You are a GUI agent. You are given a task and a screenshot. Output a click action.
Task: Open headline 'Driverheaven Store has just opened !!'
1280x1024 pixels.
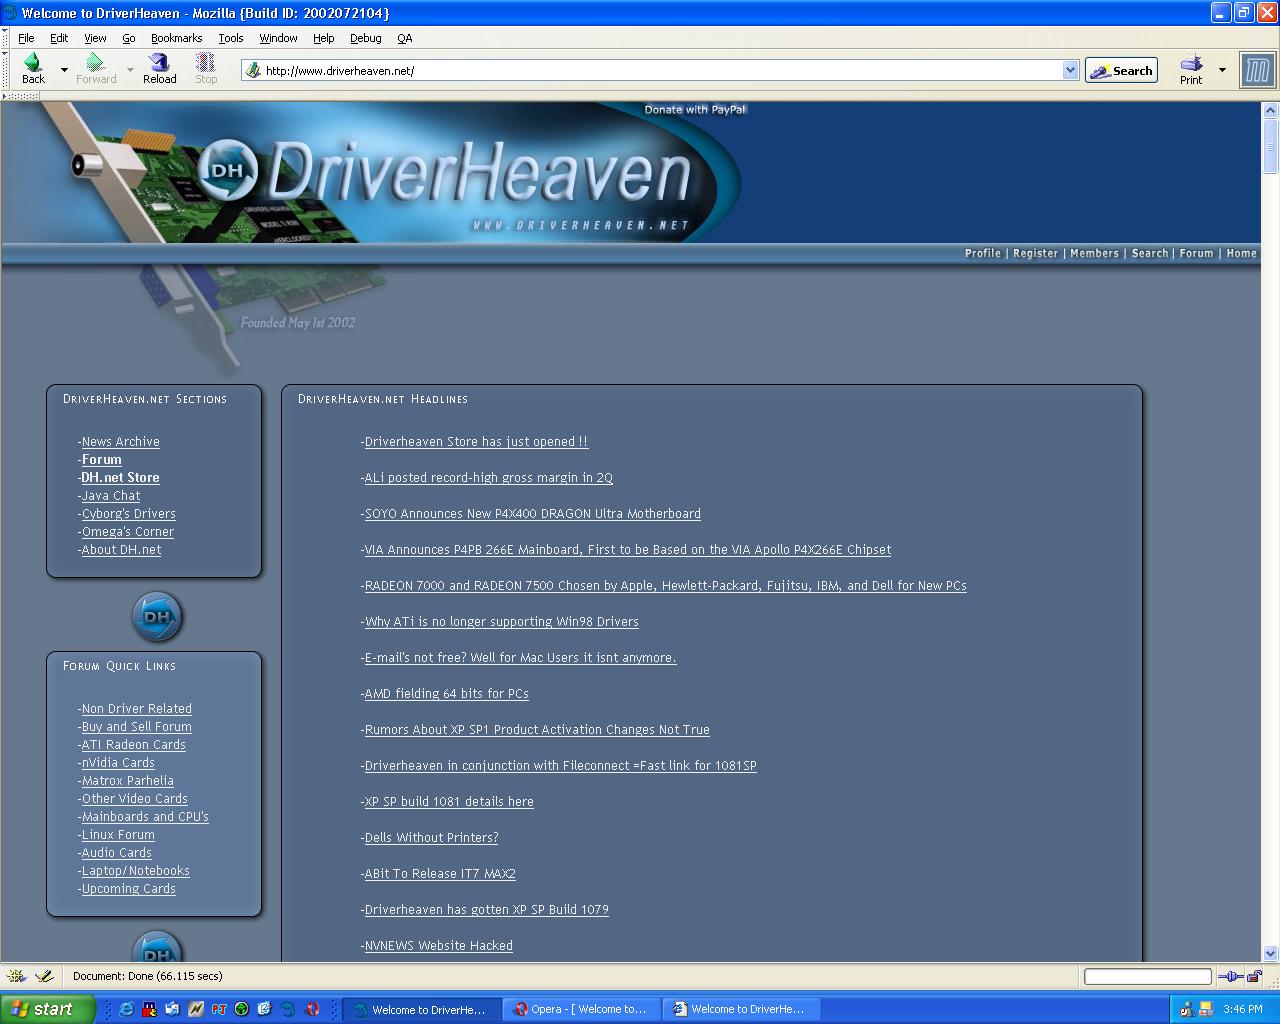pos(476,442)
